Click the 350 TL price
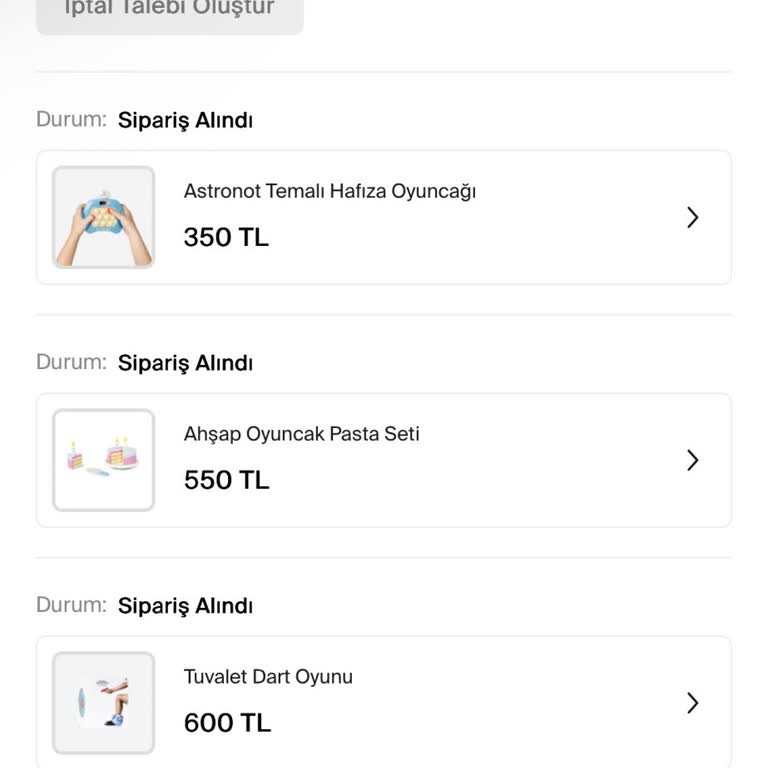The height and width of the screenshot is (768, 768). (x=226, y=238)
